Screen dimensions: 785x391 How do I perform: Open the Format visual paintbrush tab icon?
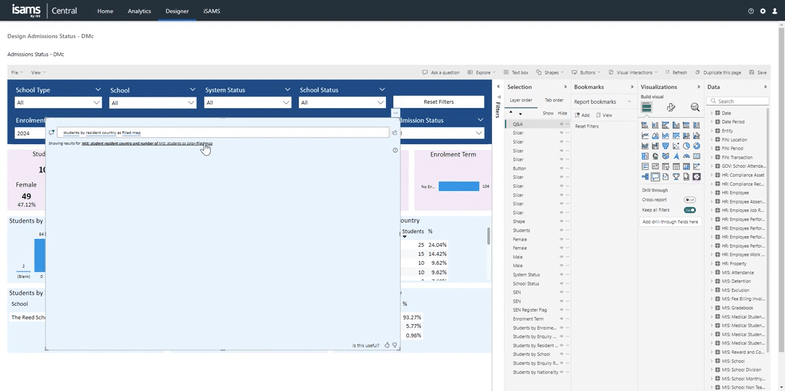tap(671, 107)
